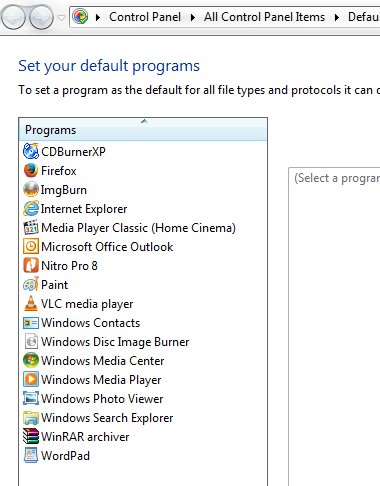This screenshot has width=380, height=486.
Task: Select Windows Disc Image Burner entry
Action: (115, 342)
